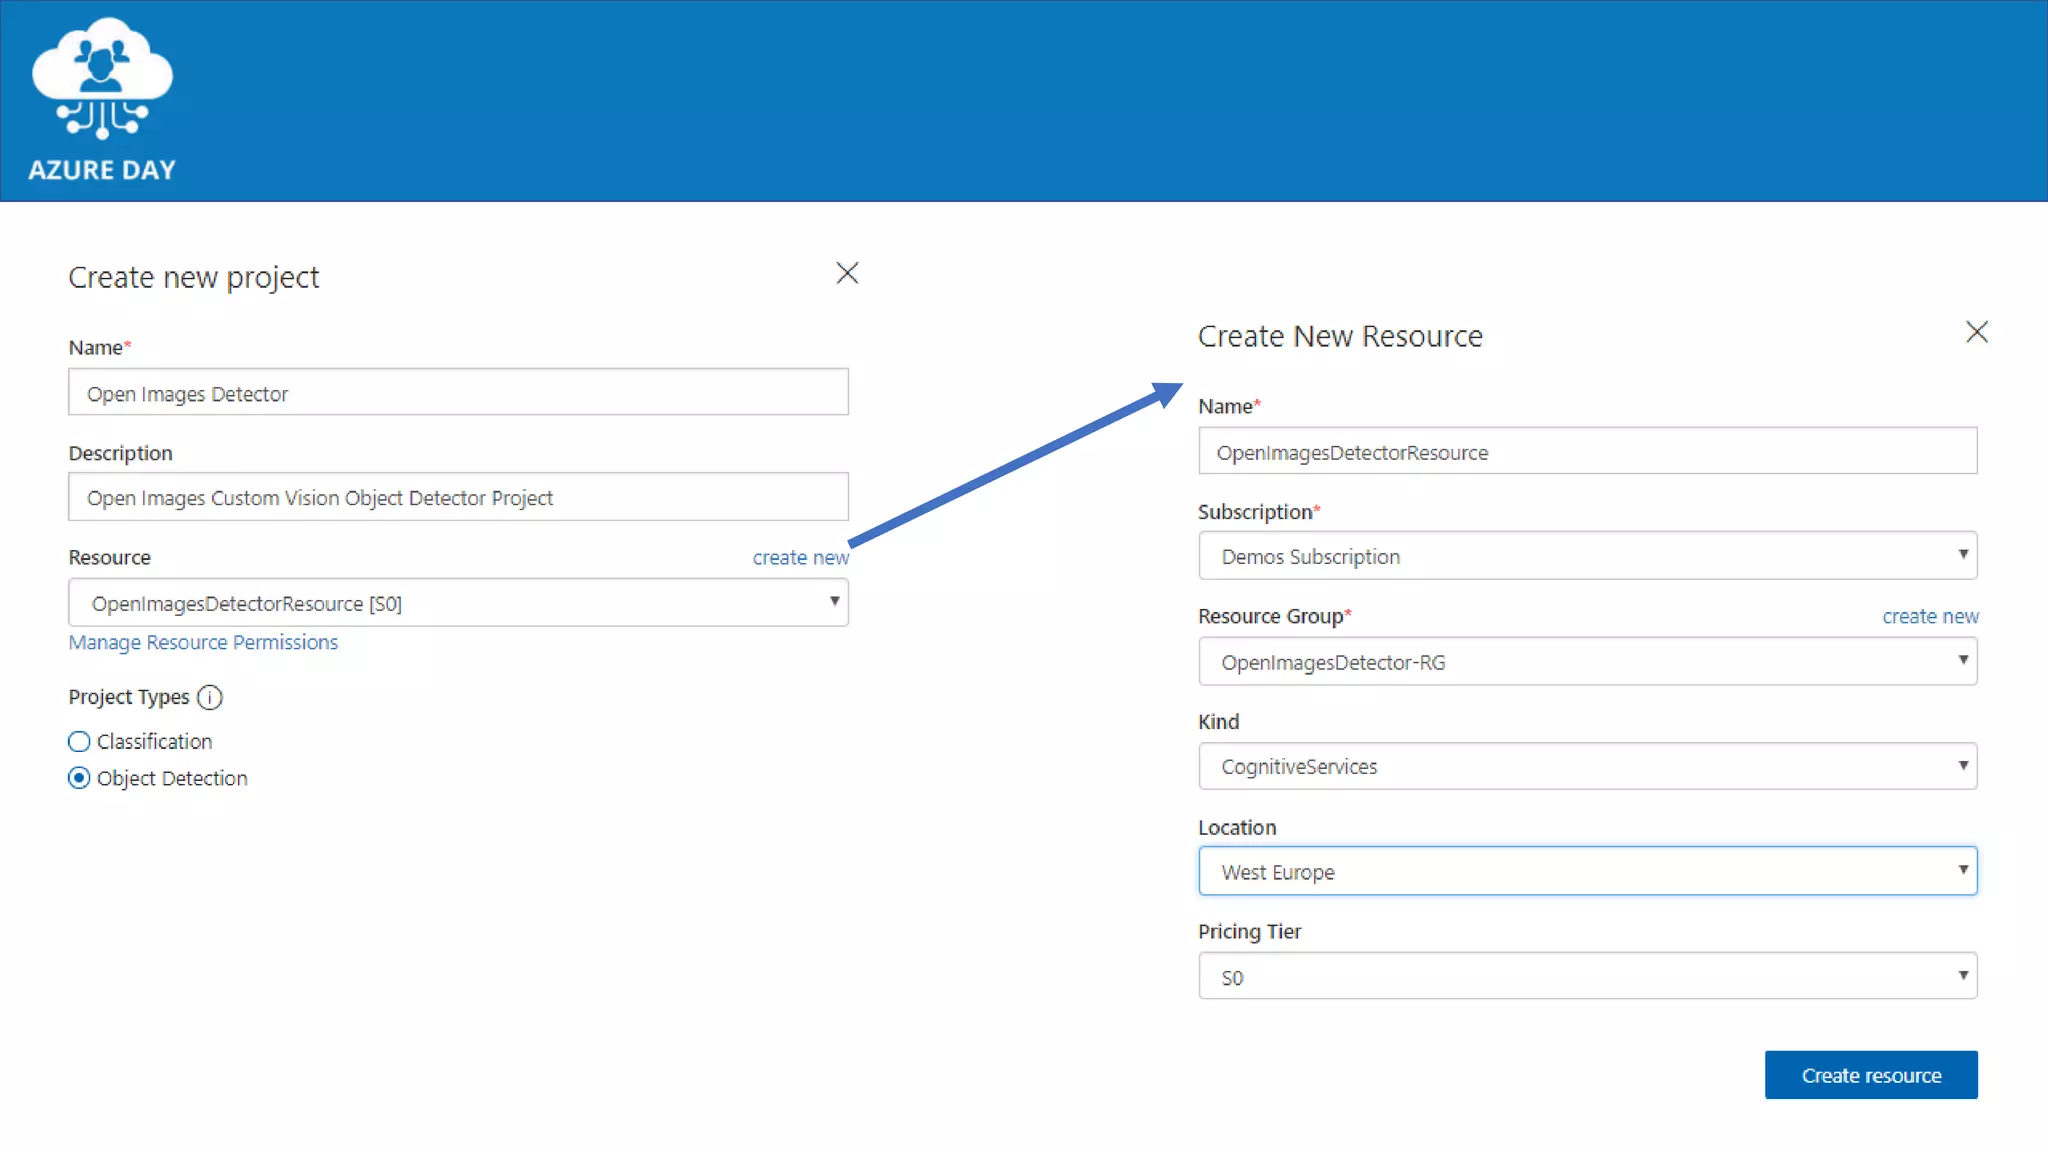
Task: Open Manage Resource Permissions link
Action: 203,643
